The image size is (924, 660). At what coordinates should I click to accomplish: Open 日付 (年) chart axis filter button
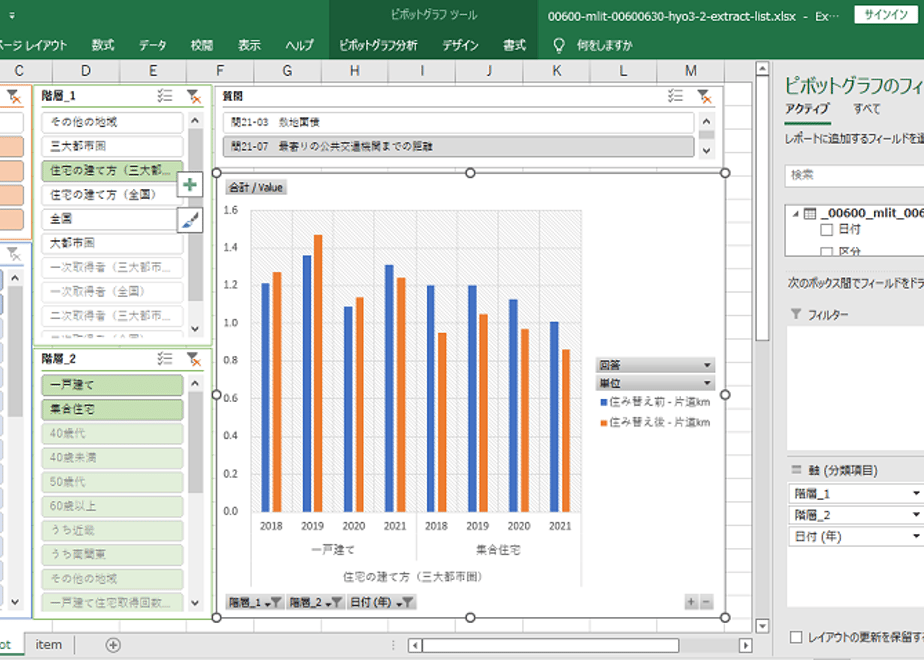382,602
